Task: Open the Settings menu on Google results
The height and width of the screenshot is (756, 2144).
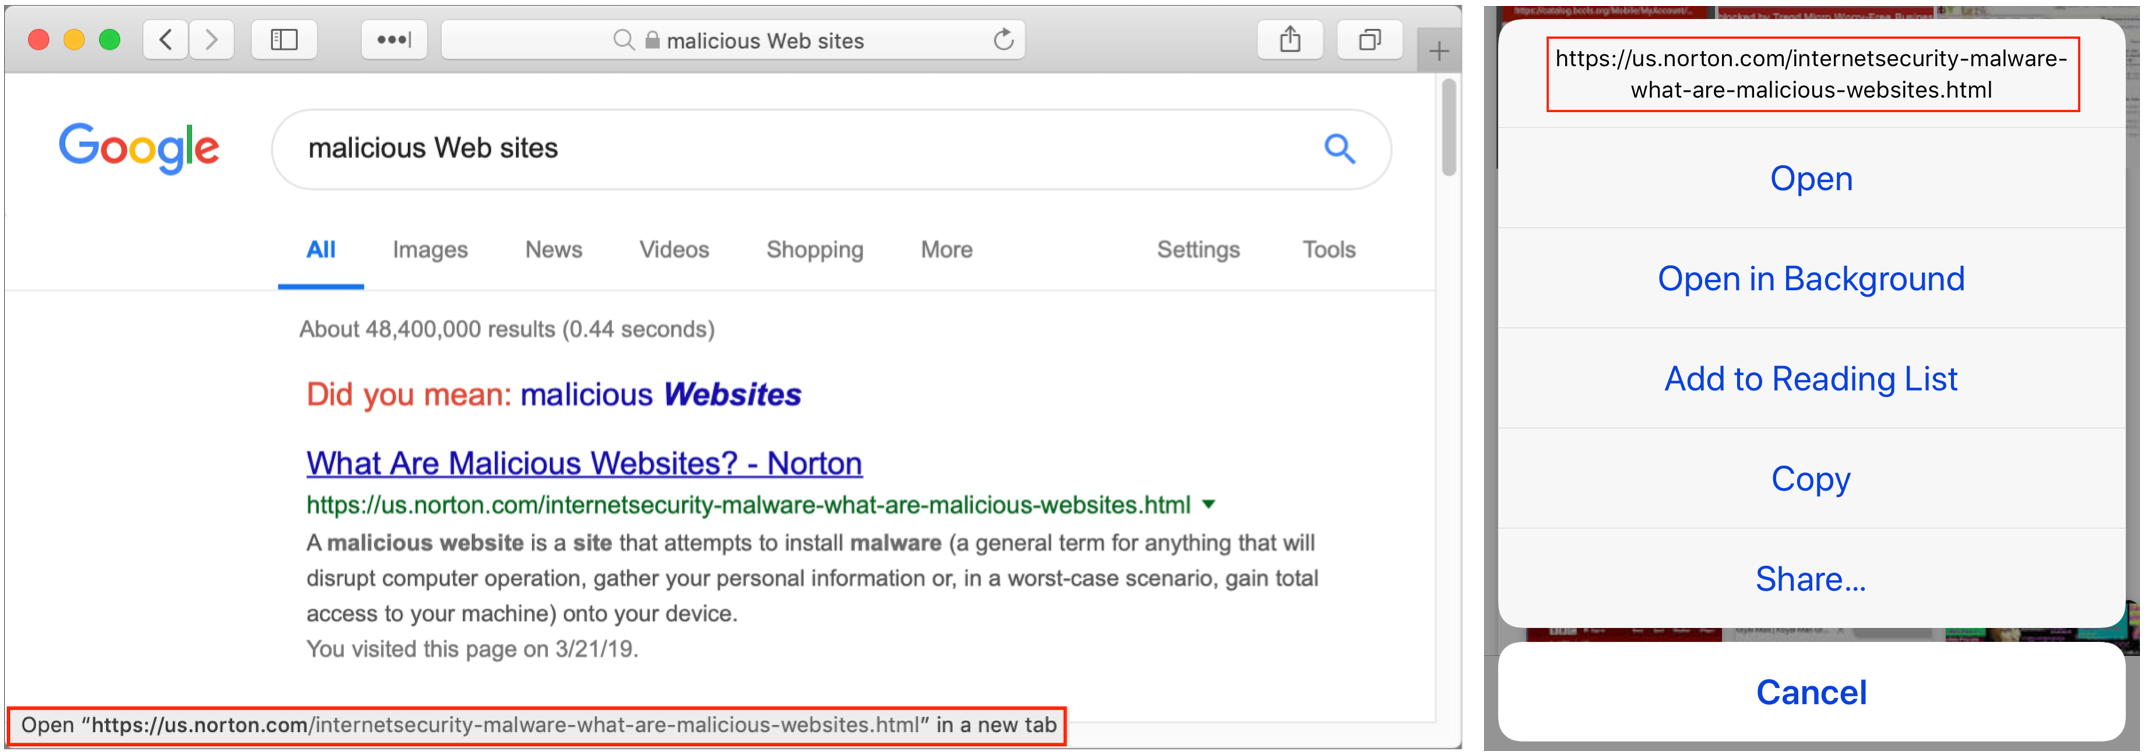Action: pyautogui.click(x=1198, y=250)
